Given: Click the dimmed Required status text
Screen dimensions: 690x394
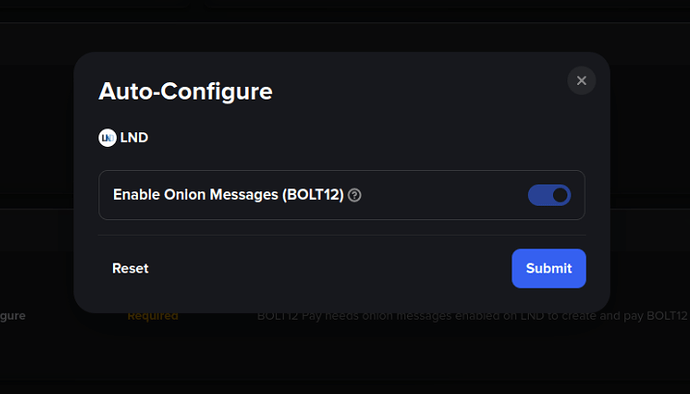Looking at the screenshot, I should click(x=153, y=316).
